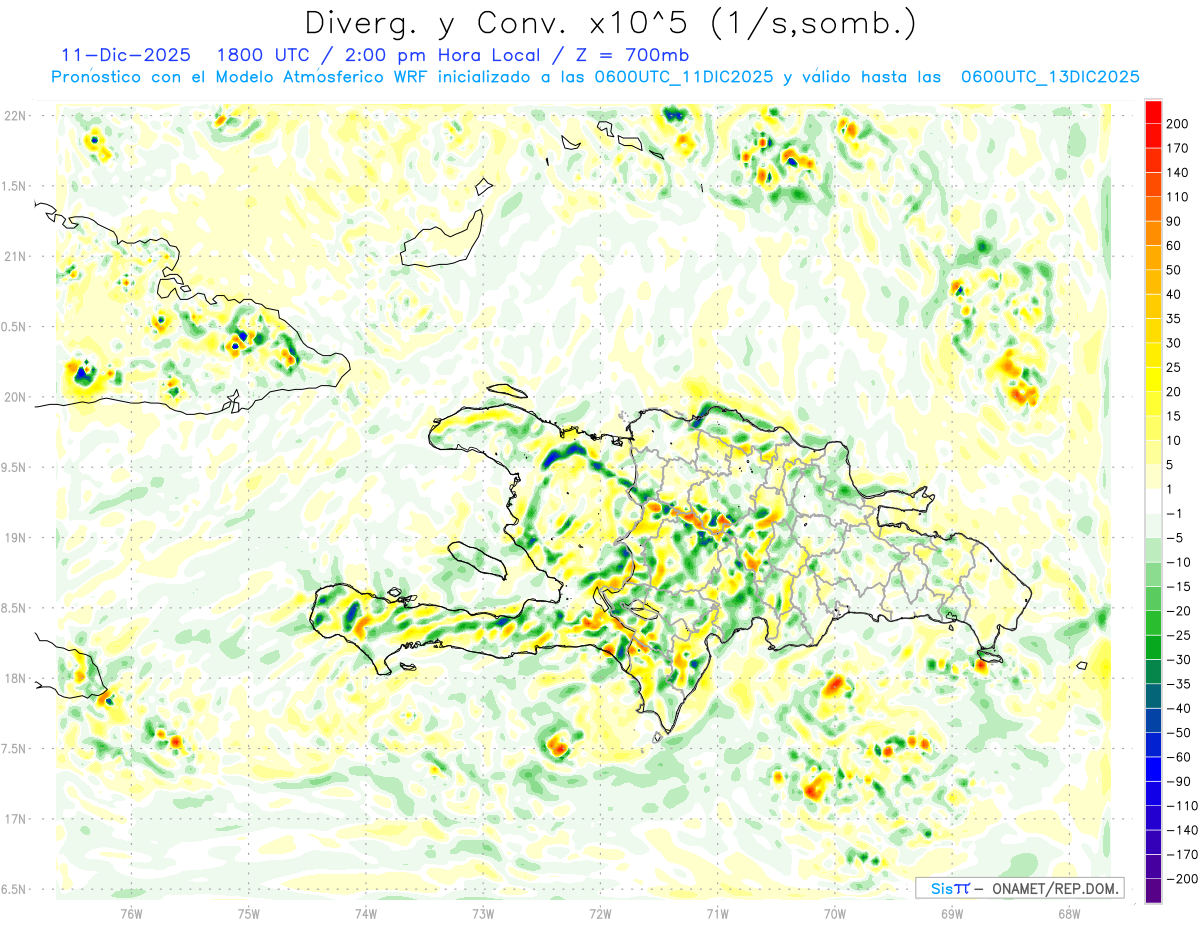
Task: Click the "68W" longitude label
Action: click(1069, 912)
